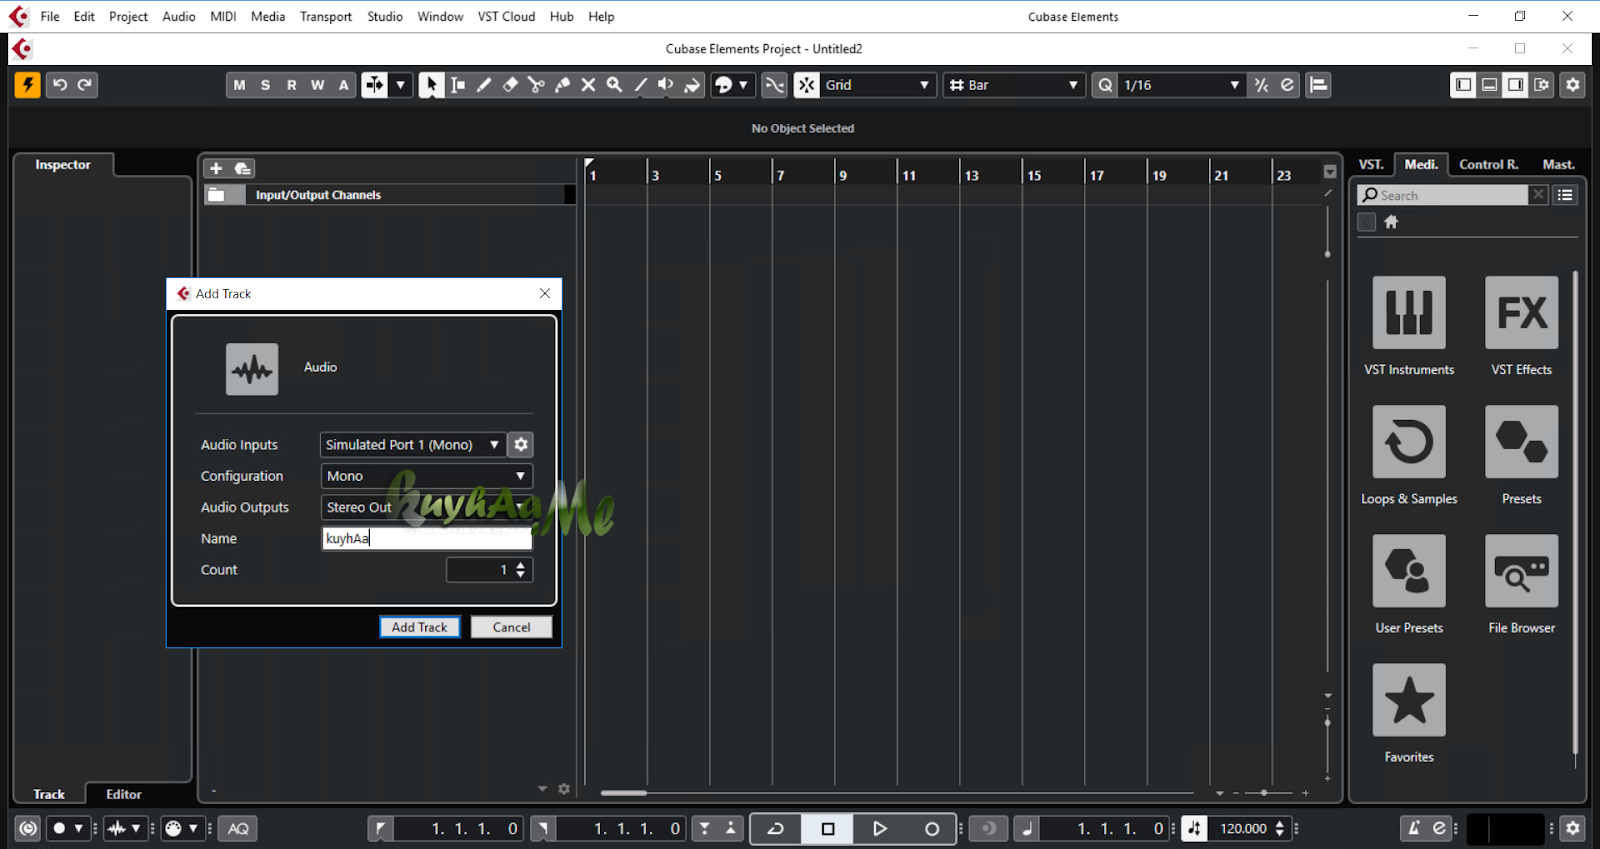This screenshot has height=849, width=1600.
Task: Open the ruler options dropdown arrow
Action: click(1330, 171)
